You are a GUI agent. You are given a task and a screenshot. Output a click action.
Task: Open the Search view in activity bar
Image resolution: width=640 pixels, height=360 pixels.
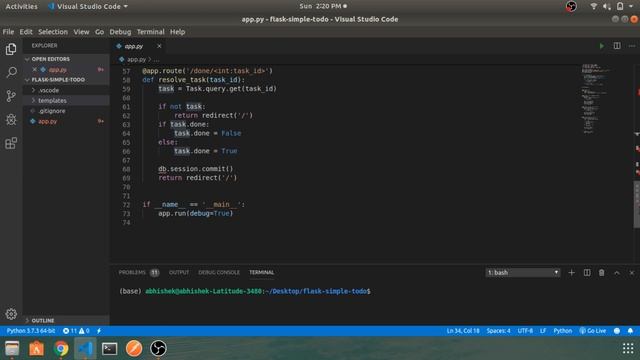[11, 73]
